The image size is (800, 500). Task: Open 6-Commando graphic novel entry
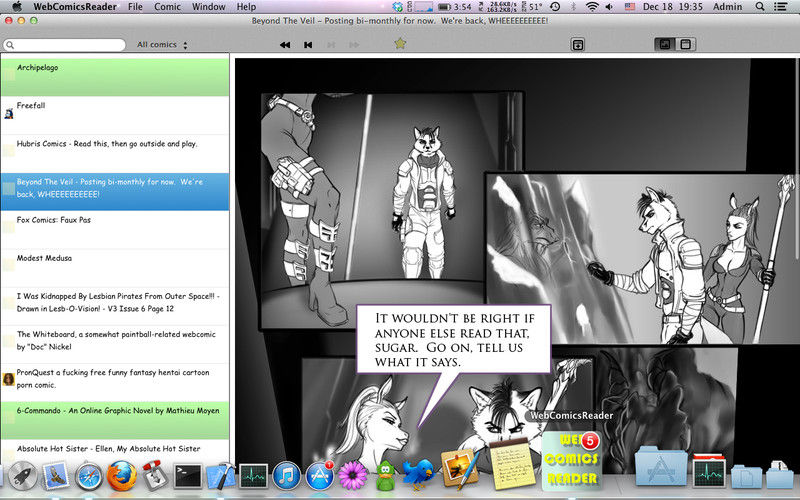[115, 420]
